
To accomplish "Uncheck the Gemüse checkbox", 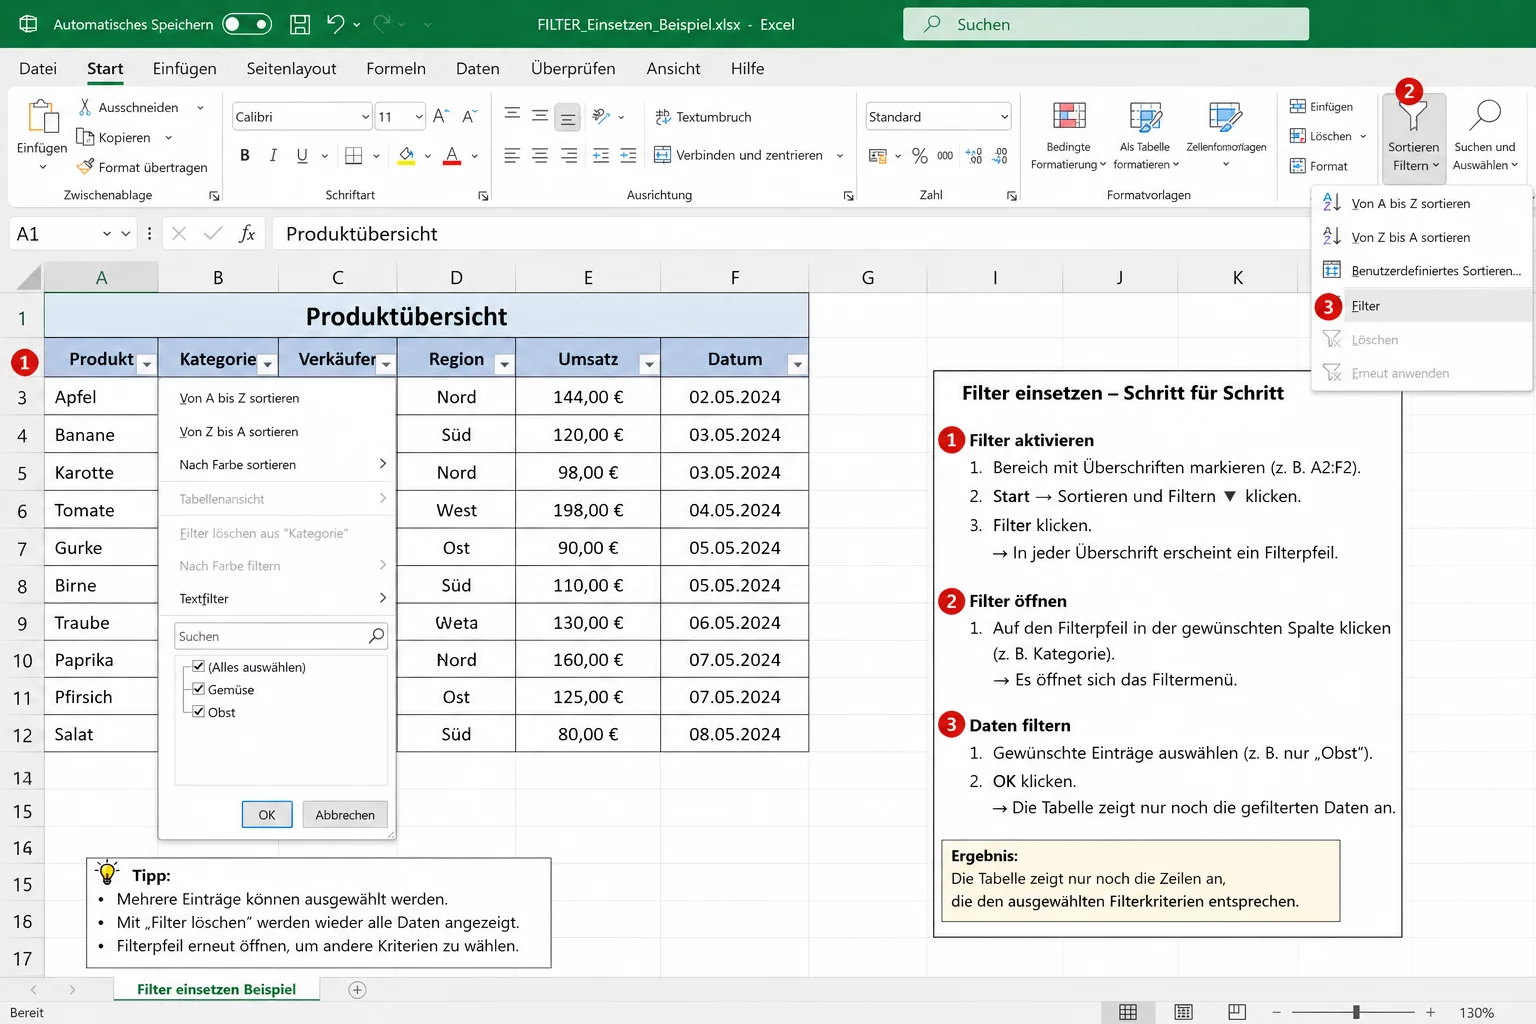I will (198, 689).
